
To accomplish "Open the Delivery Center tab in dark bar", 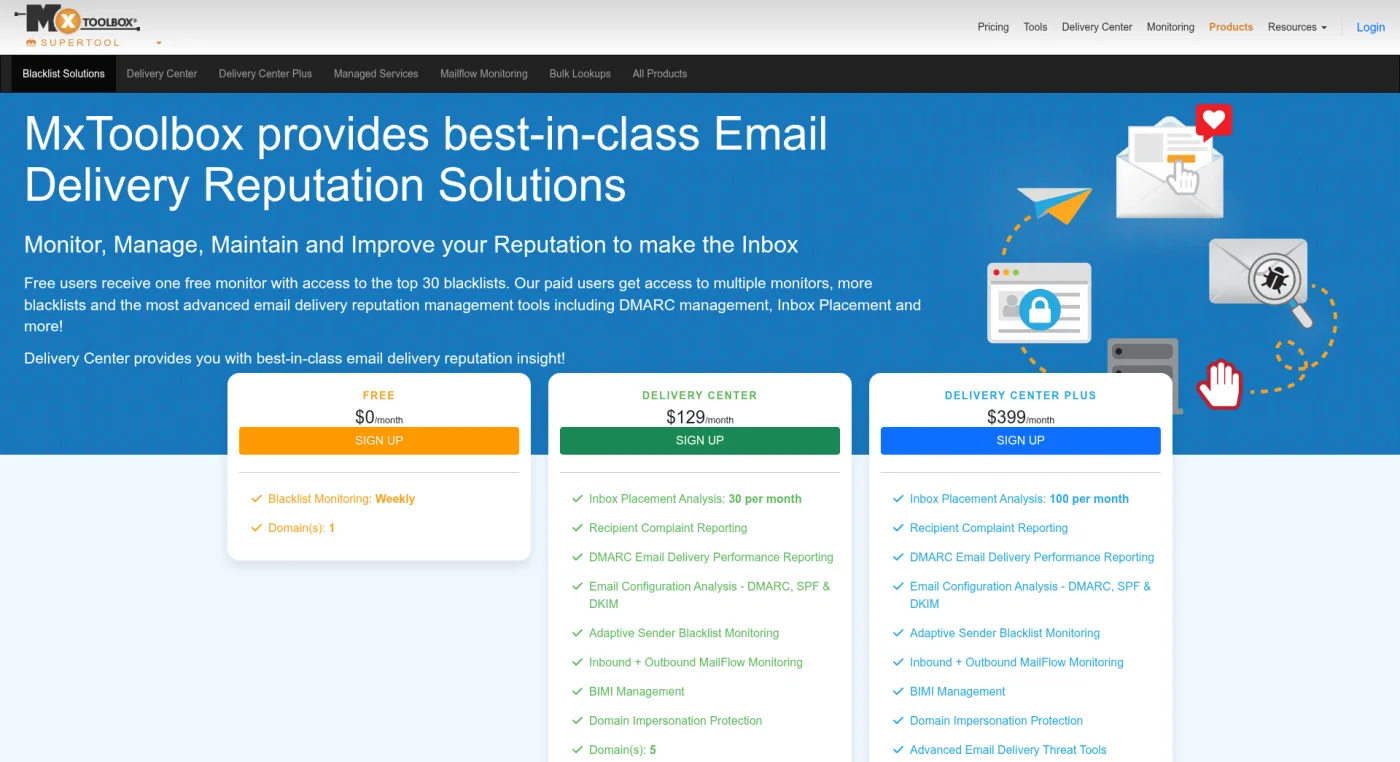I will (162, 74).
